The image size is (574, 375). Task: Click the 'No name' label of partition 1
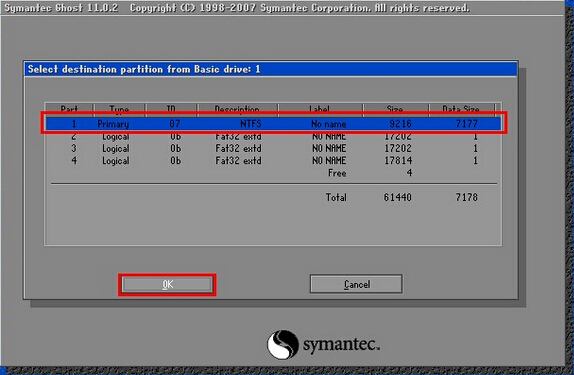click(328, 124)
